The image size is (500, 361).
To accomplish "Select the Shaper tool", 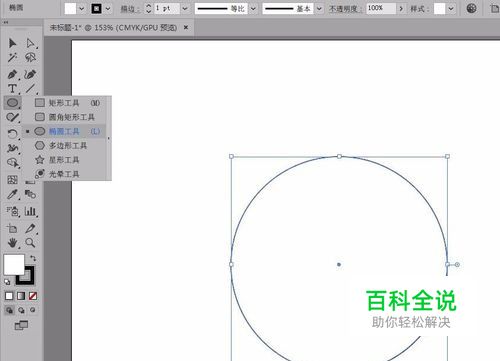I will (12, 117).
